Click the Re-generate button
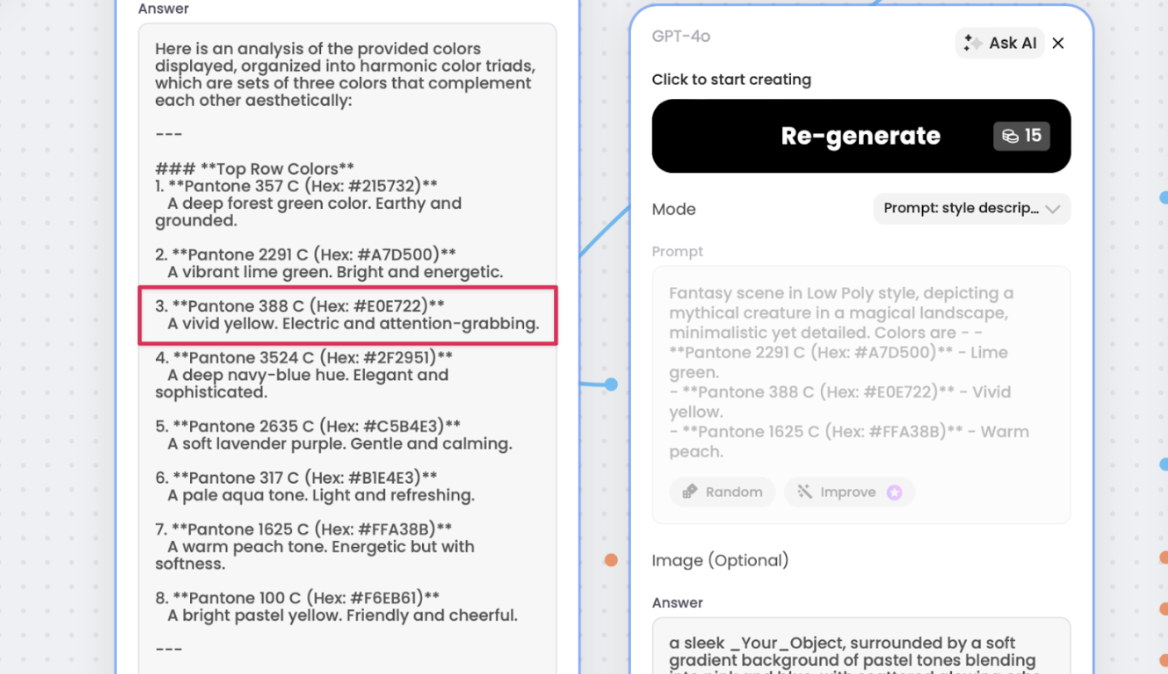 pyautogui.click(x=861, y=136)
